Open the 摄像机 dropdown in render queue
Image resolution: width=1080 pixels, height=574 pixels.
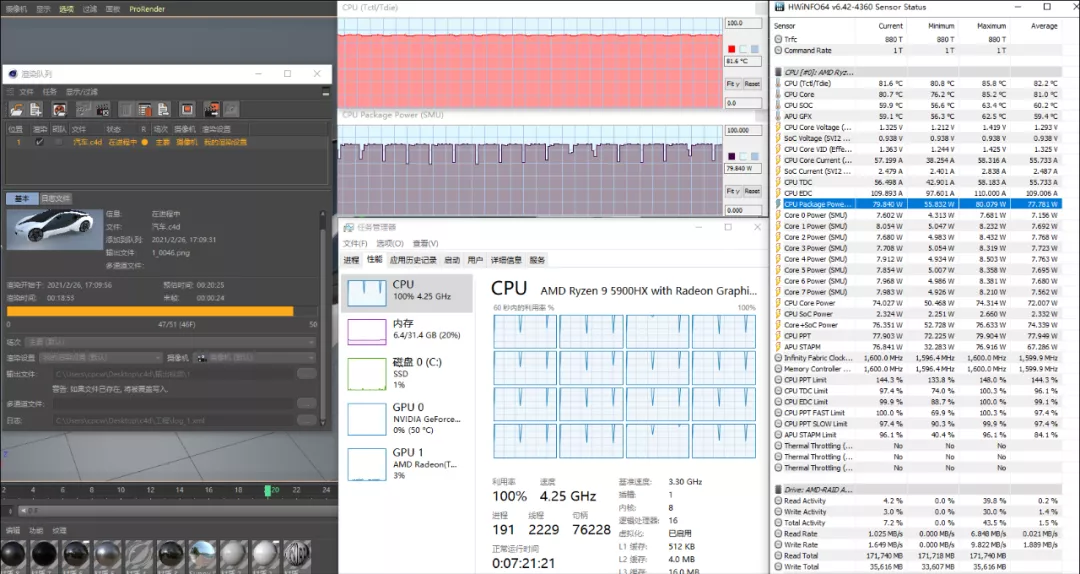click(x=254, y=358)
